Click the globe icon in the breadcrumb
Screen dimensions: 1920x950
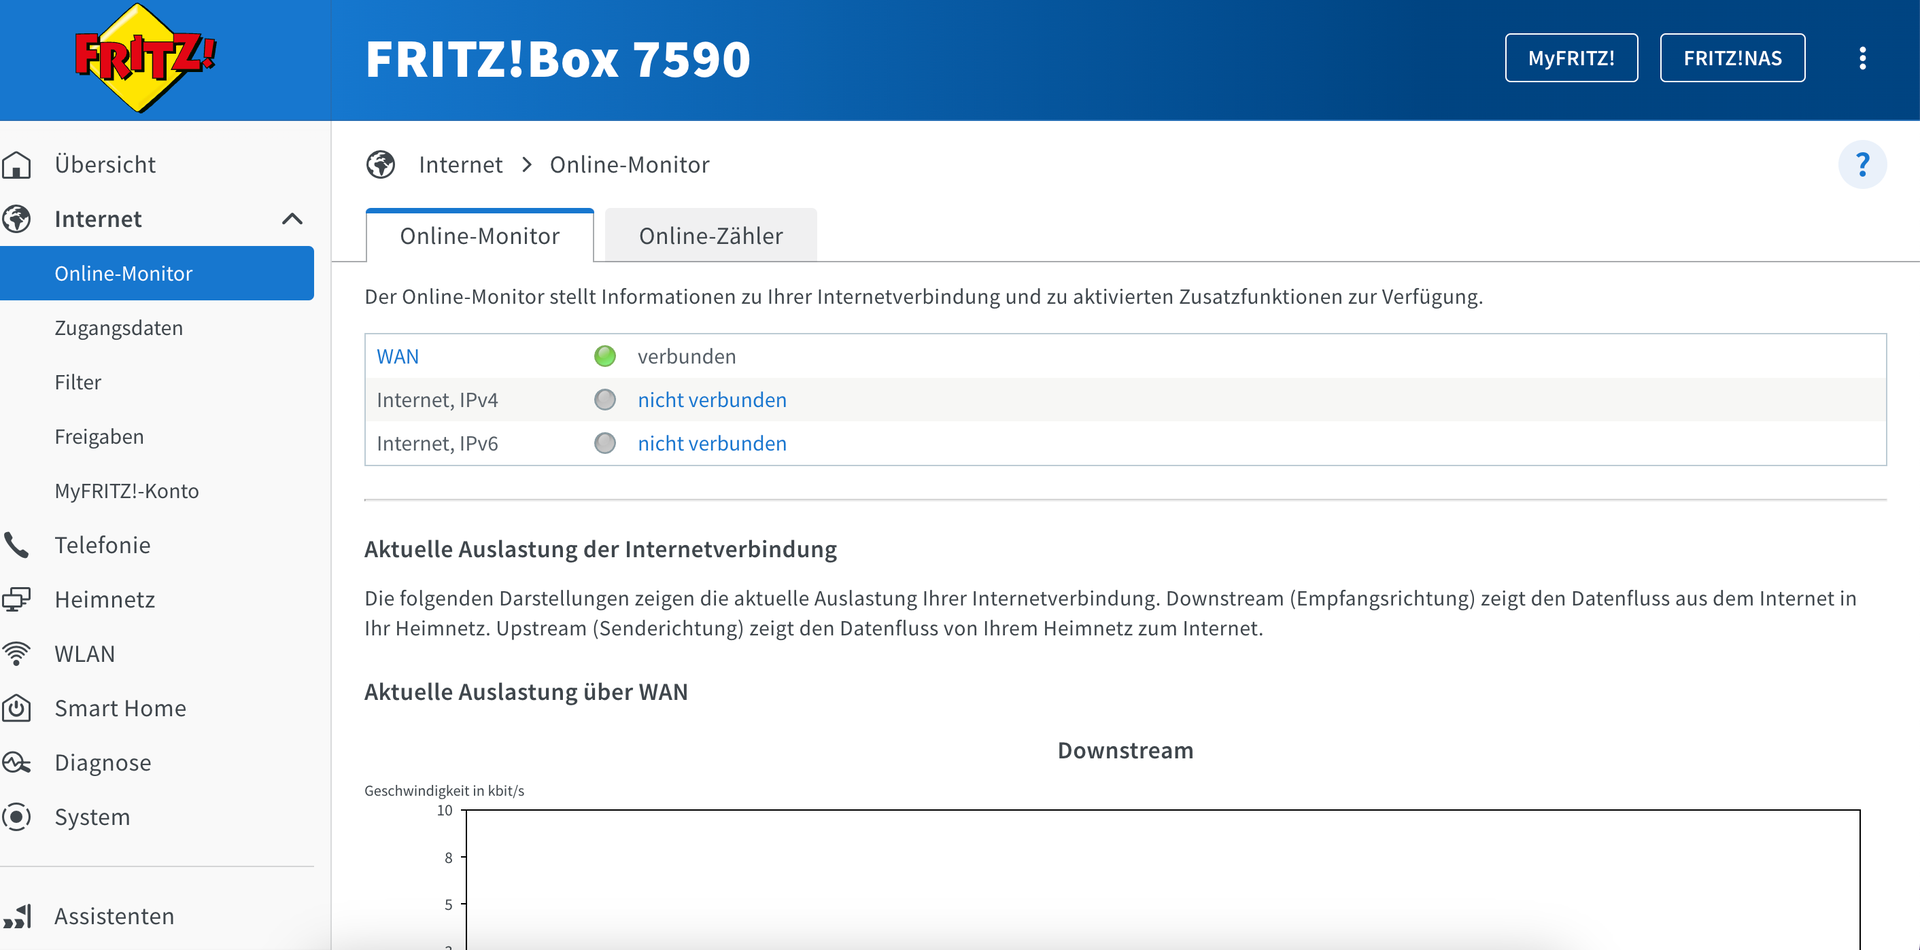(381, 164)
